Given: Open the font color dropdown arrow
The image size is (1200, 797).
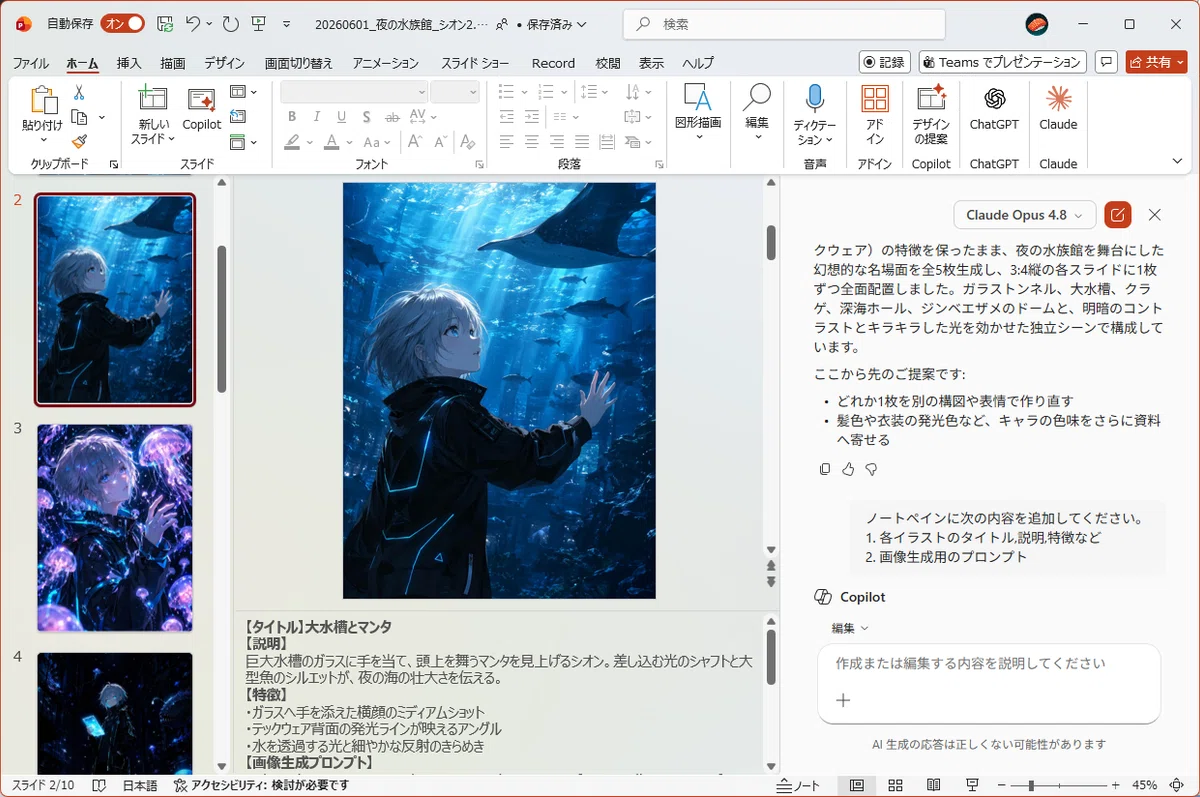Looking at the screenshot, I should (x=349, y=142).
